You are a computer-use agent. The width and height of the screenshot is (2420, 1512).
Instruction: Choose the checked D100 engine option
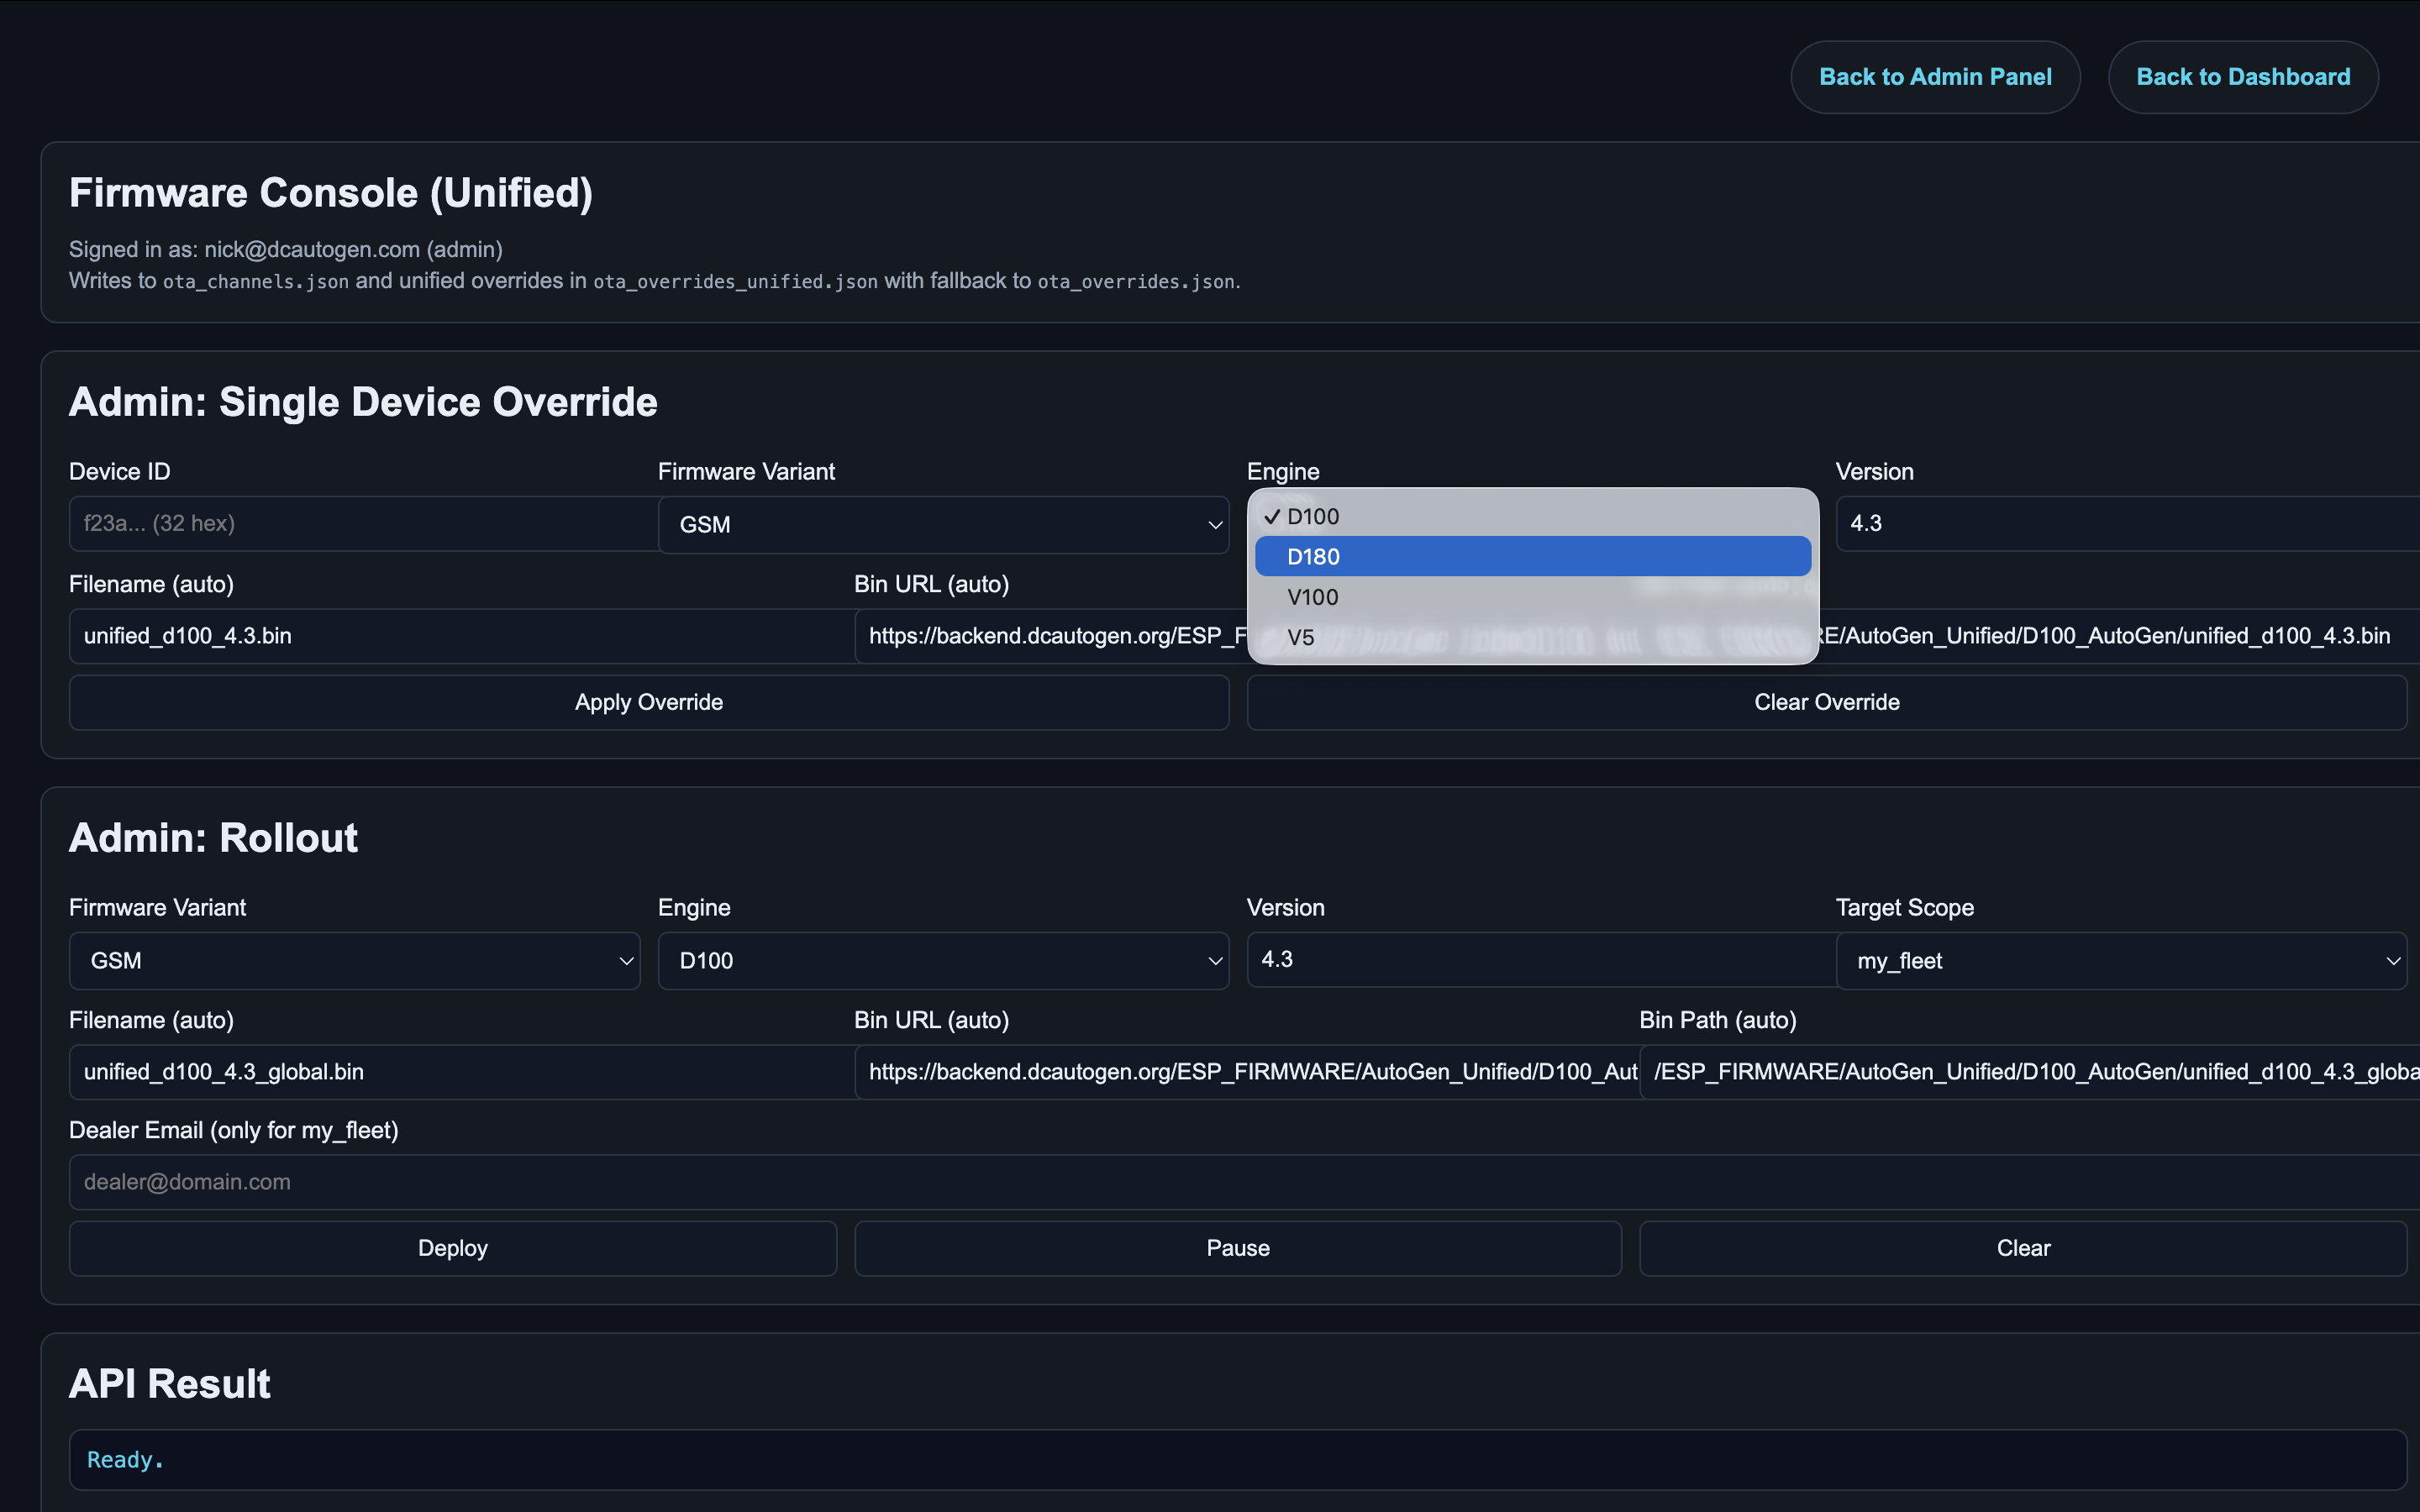(1532, 516)
